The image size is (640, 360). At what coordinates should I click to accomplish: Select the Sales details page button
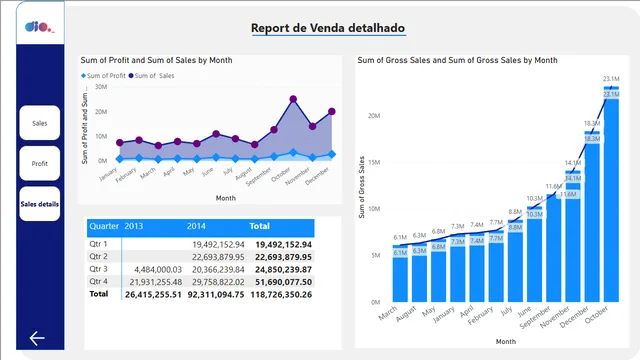pyautogui.click(x=40, y=204)
